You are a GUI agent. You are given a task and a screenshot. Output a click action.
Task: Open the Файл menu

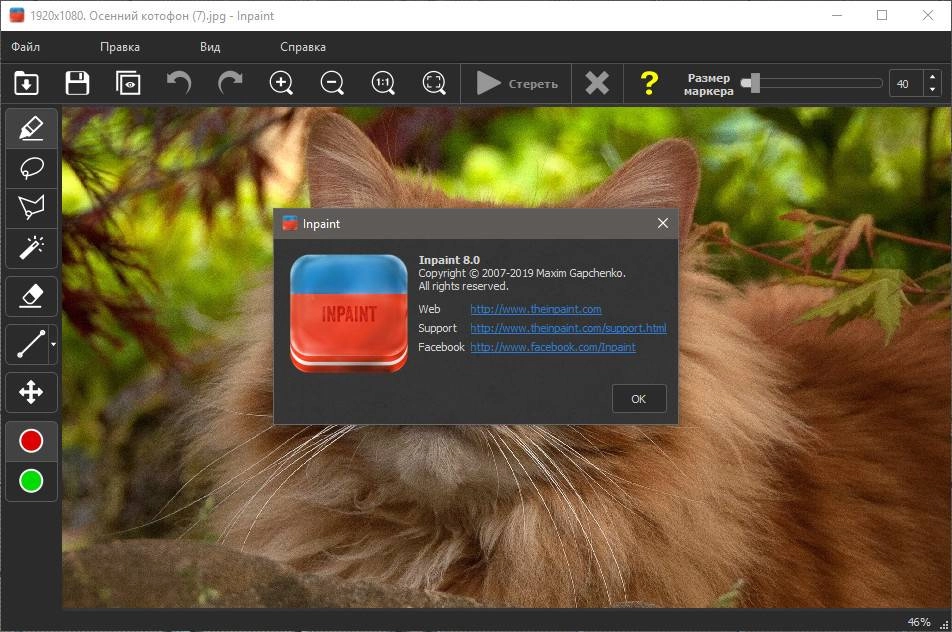[26, 47]
